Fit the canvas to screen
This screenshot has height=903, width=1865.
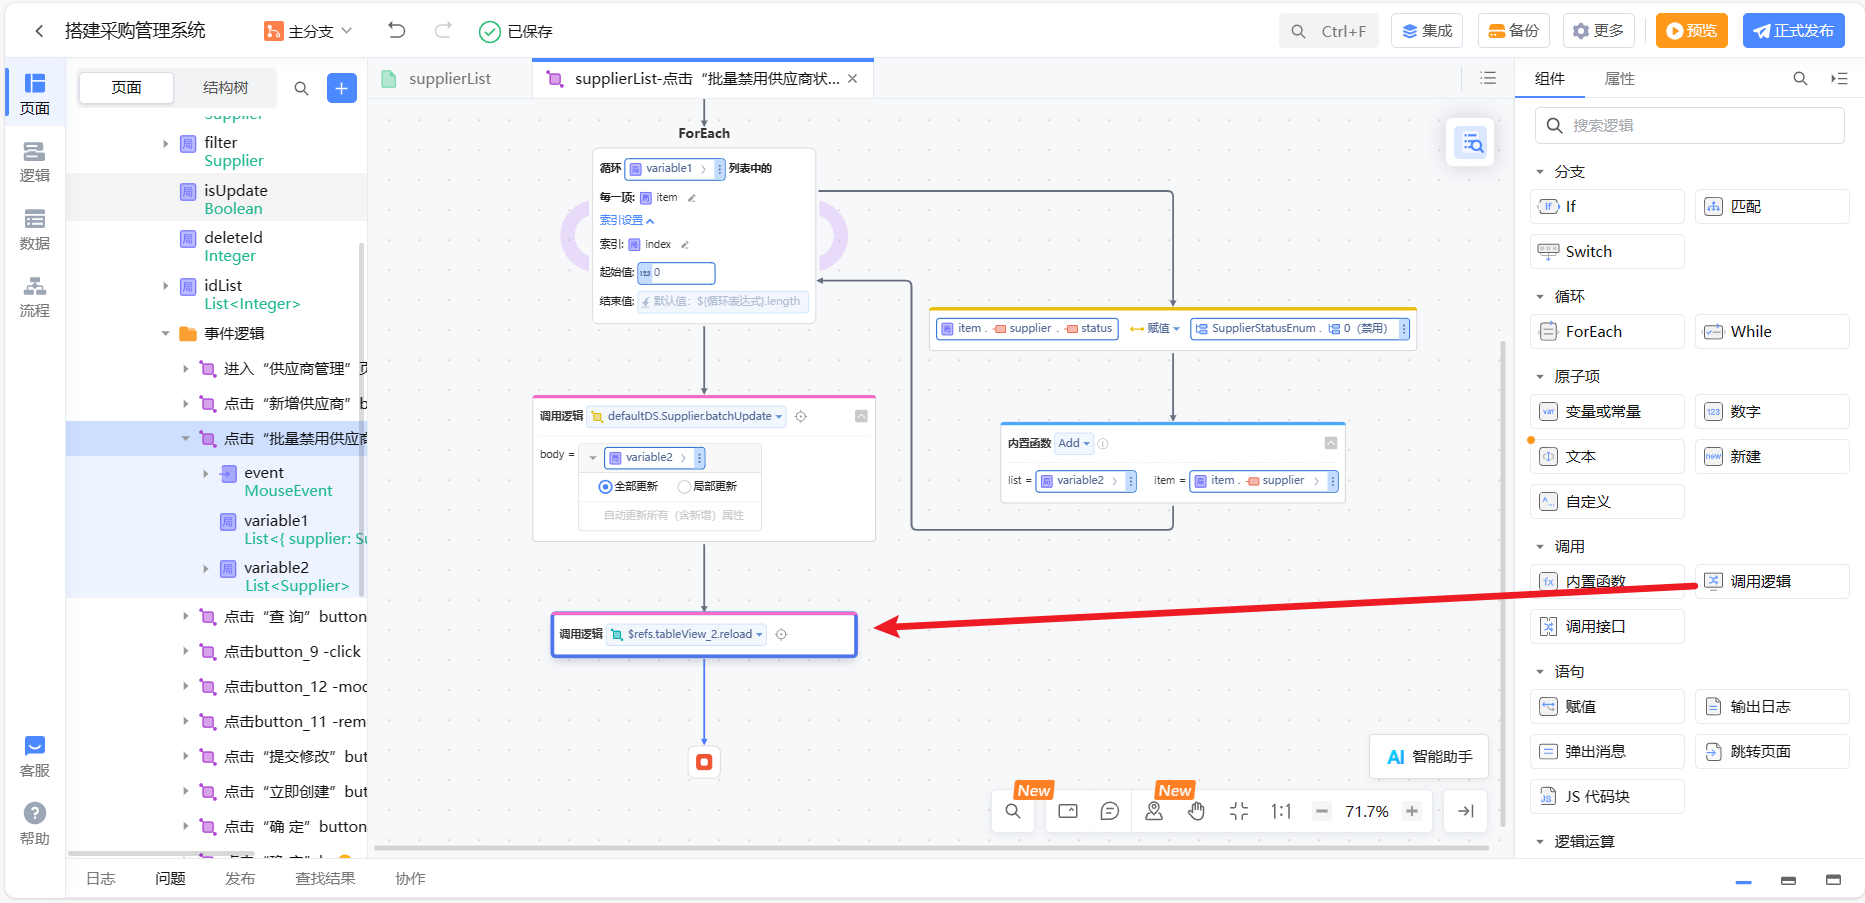pyautogui.click(x=1239, y=811)
